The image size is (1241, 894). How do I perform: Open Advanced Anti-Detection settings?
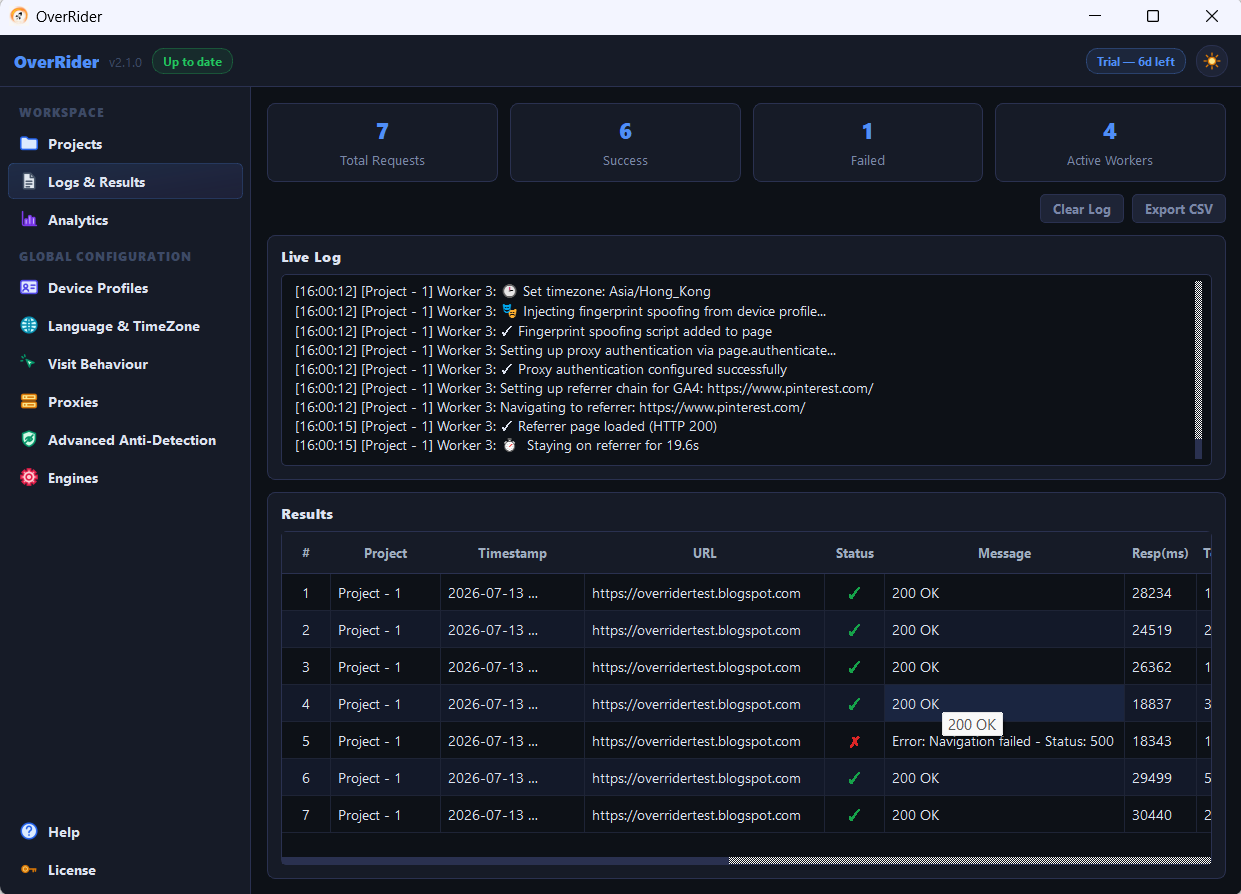[x=125, y=440]
